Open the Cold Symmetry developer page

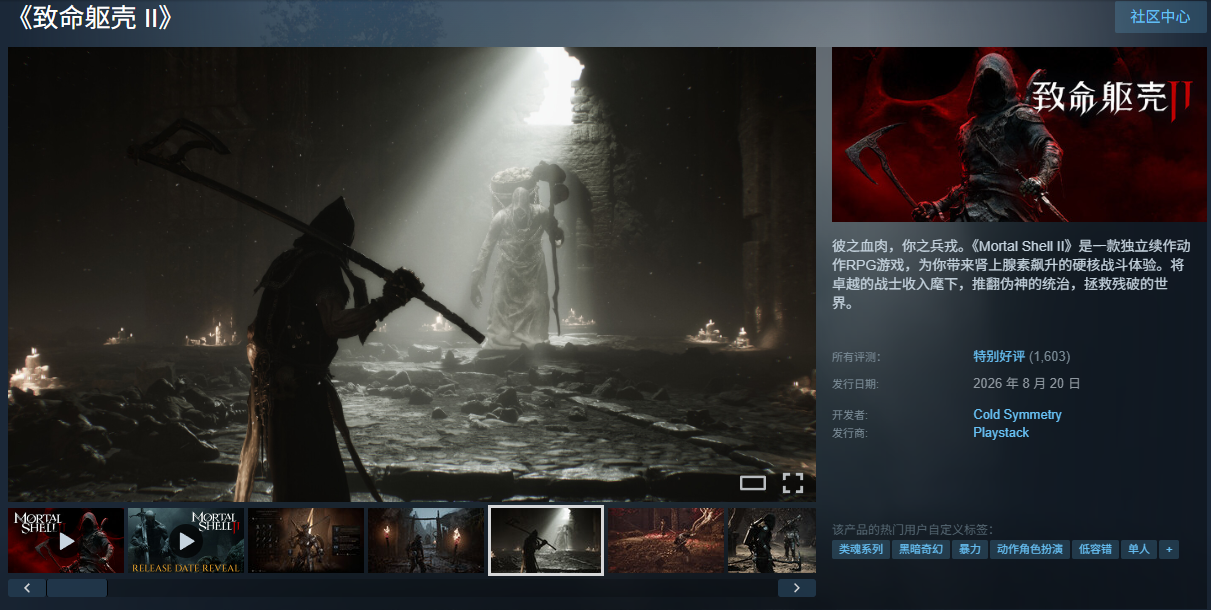tap(1017, 414)
